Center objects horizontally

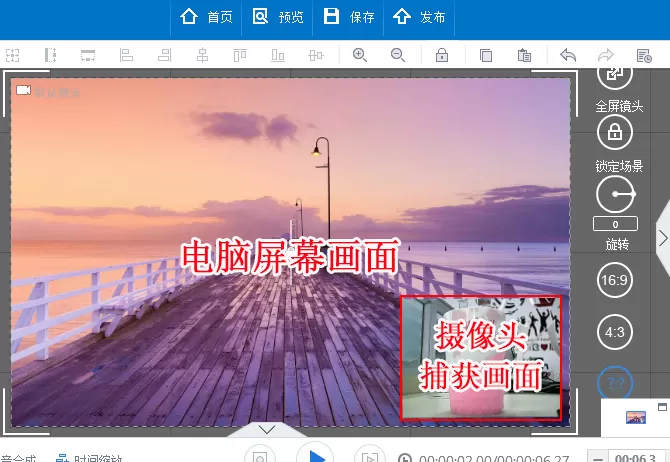202,55
